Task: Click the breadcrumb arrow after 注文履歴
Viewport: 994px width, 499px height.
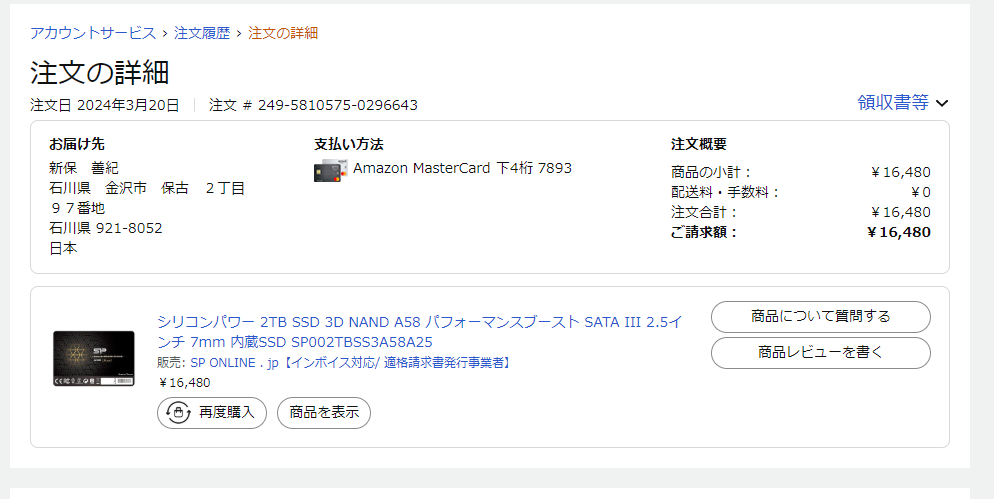Action: (x=240, y=33)
